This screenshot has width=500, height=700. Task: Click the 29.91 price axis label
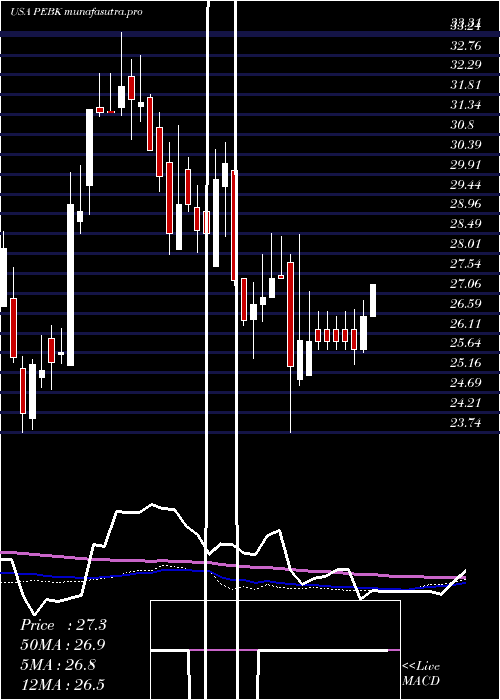click(466, 165)
